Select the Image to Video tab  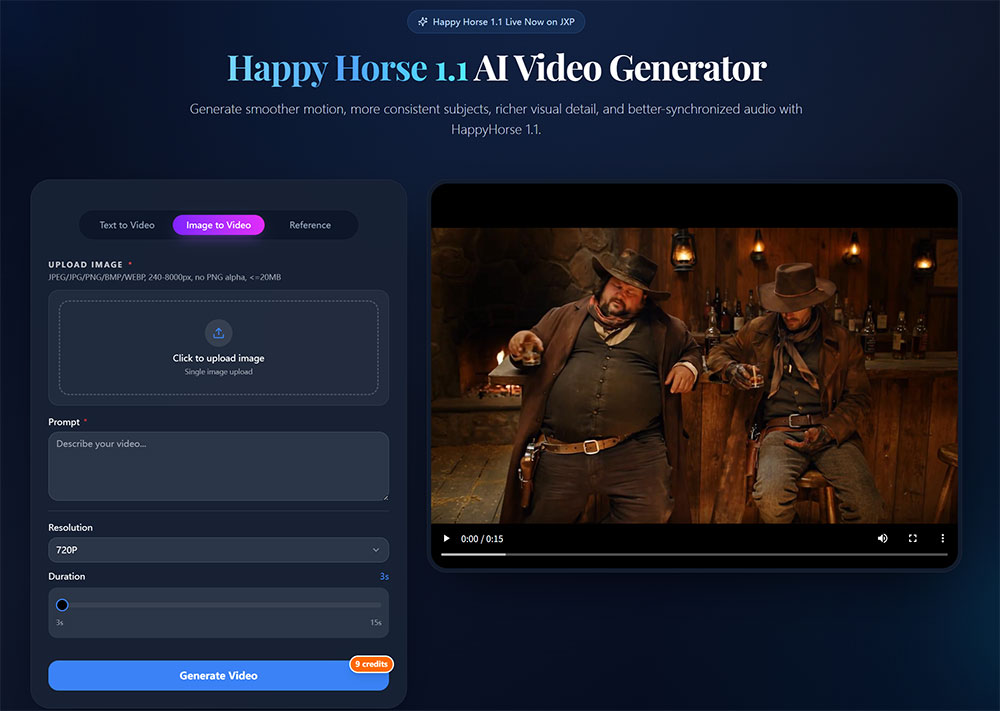(218, 225)
